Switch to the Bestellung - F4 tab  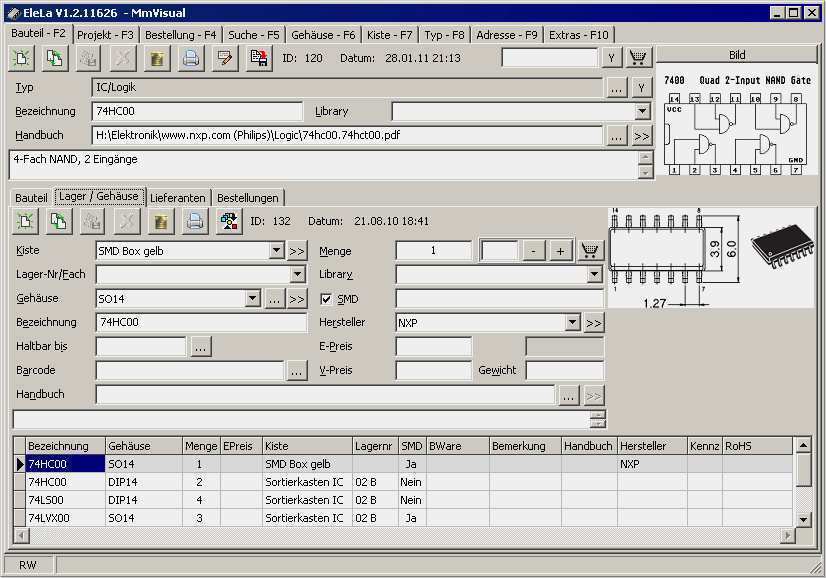tap(180, 34)
